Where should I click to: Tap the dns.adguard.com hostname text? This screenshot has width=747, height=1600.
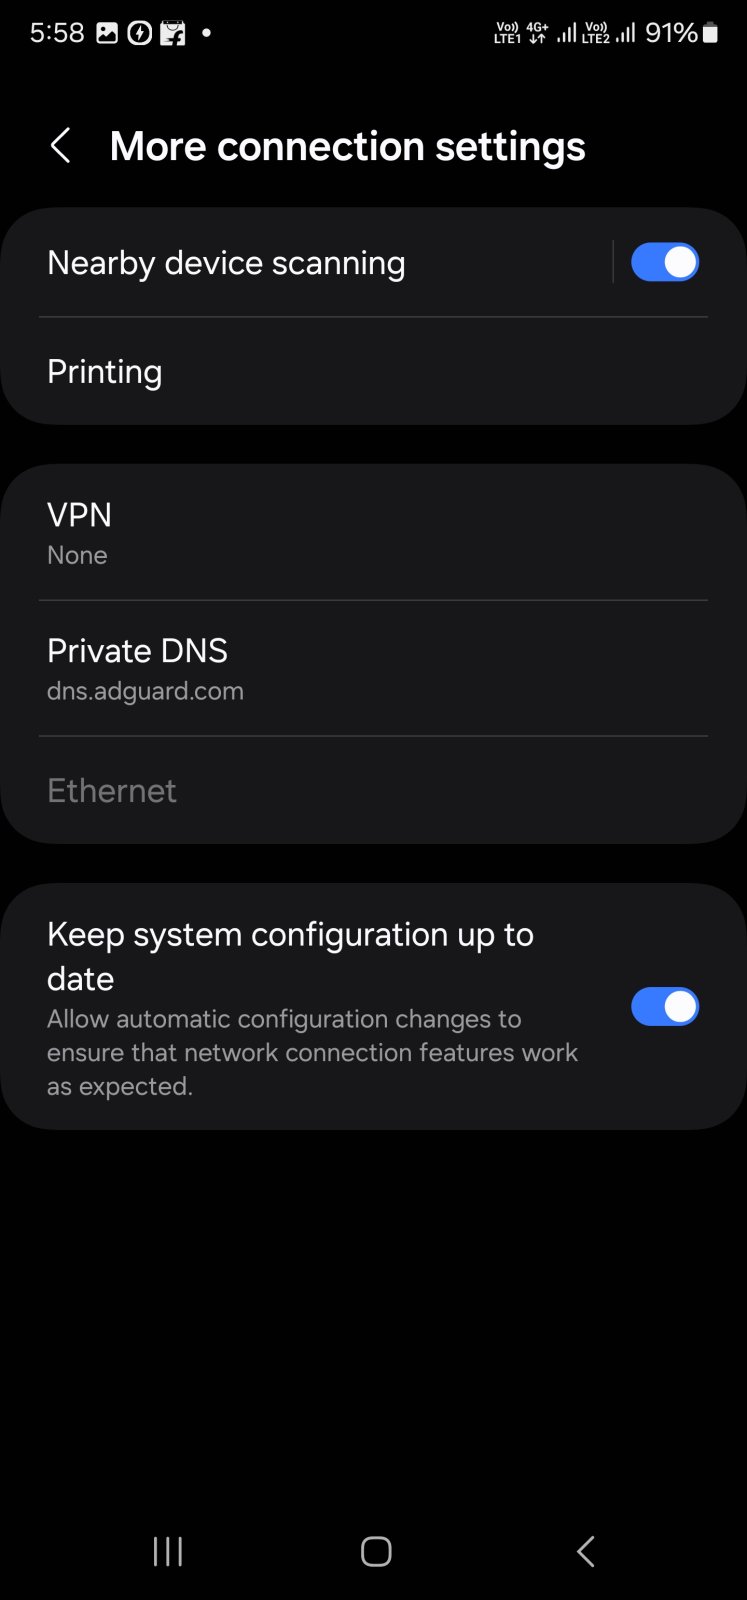pyautogui.click(x=145, y=691)
